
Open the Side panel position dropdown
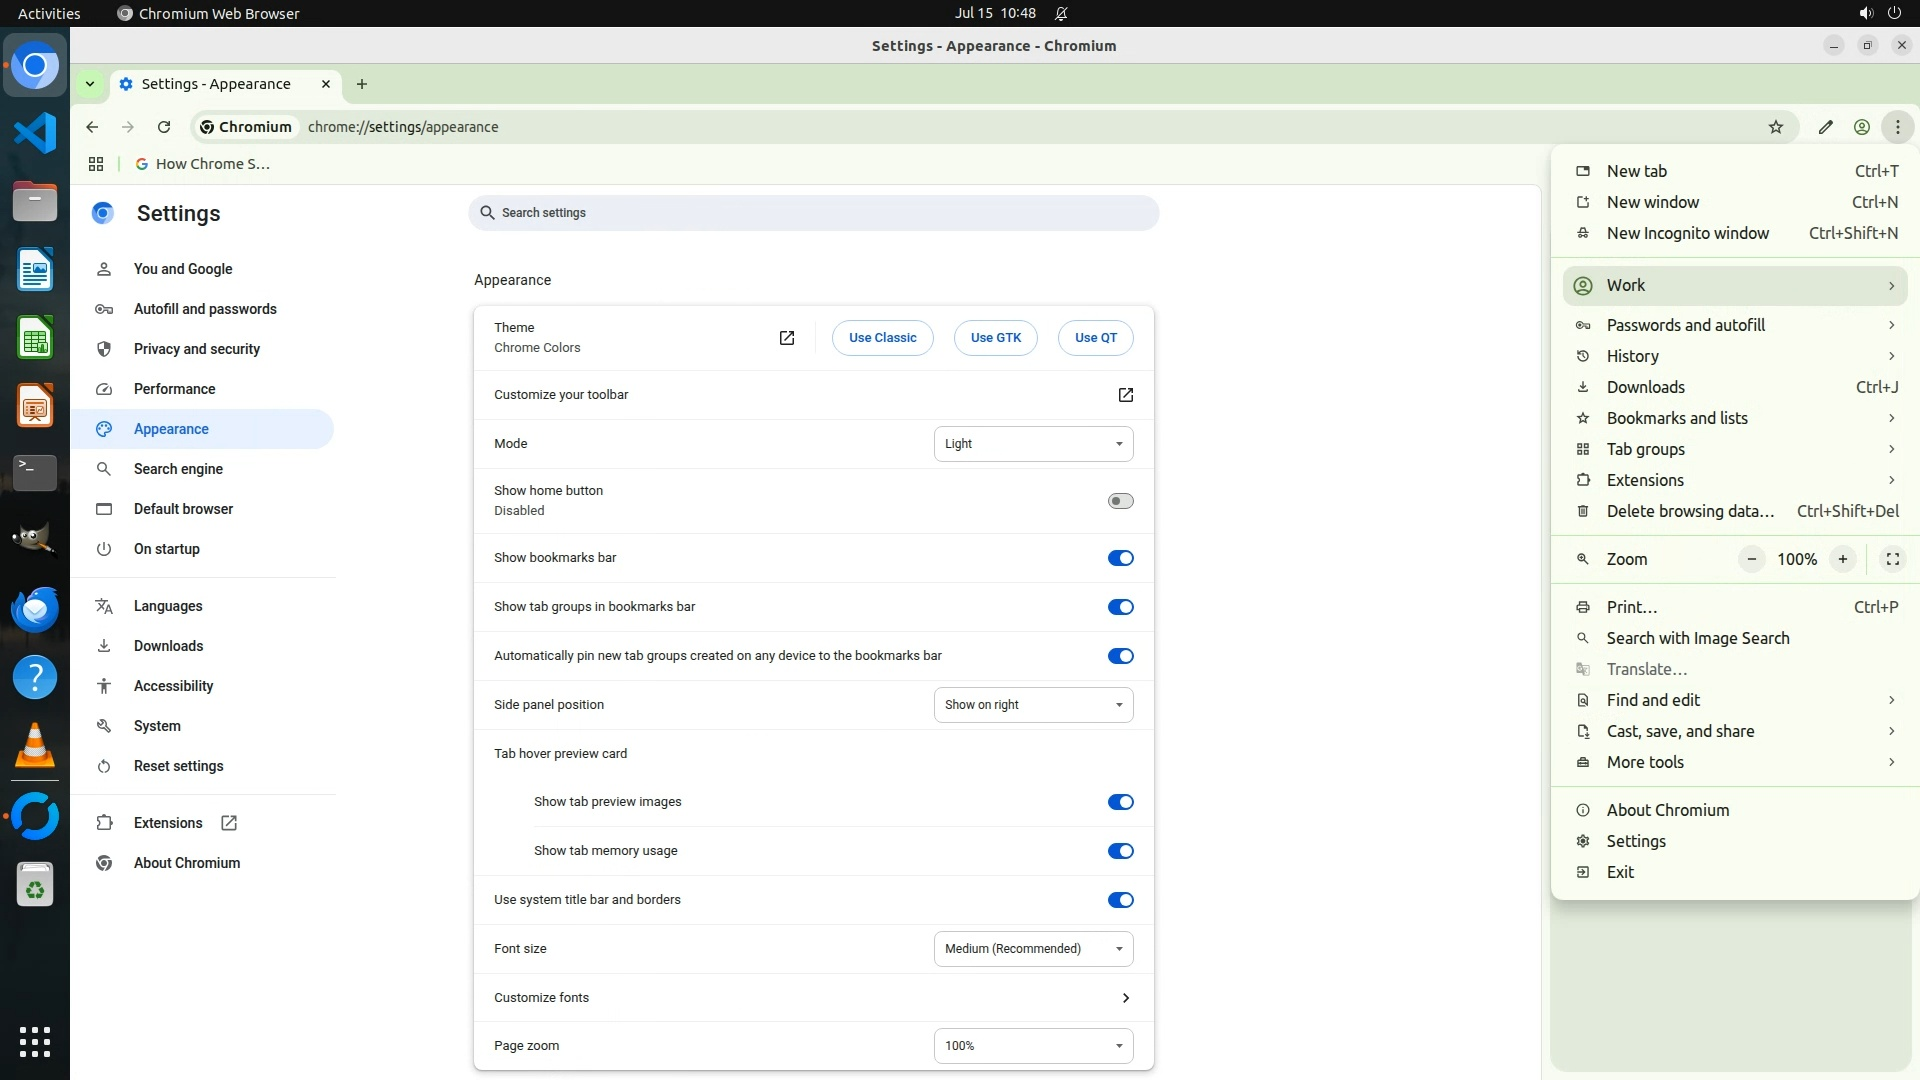(1033, 705)
